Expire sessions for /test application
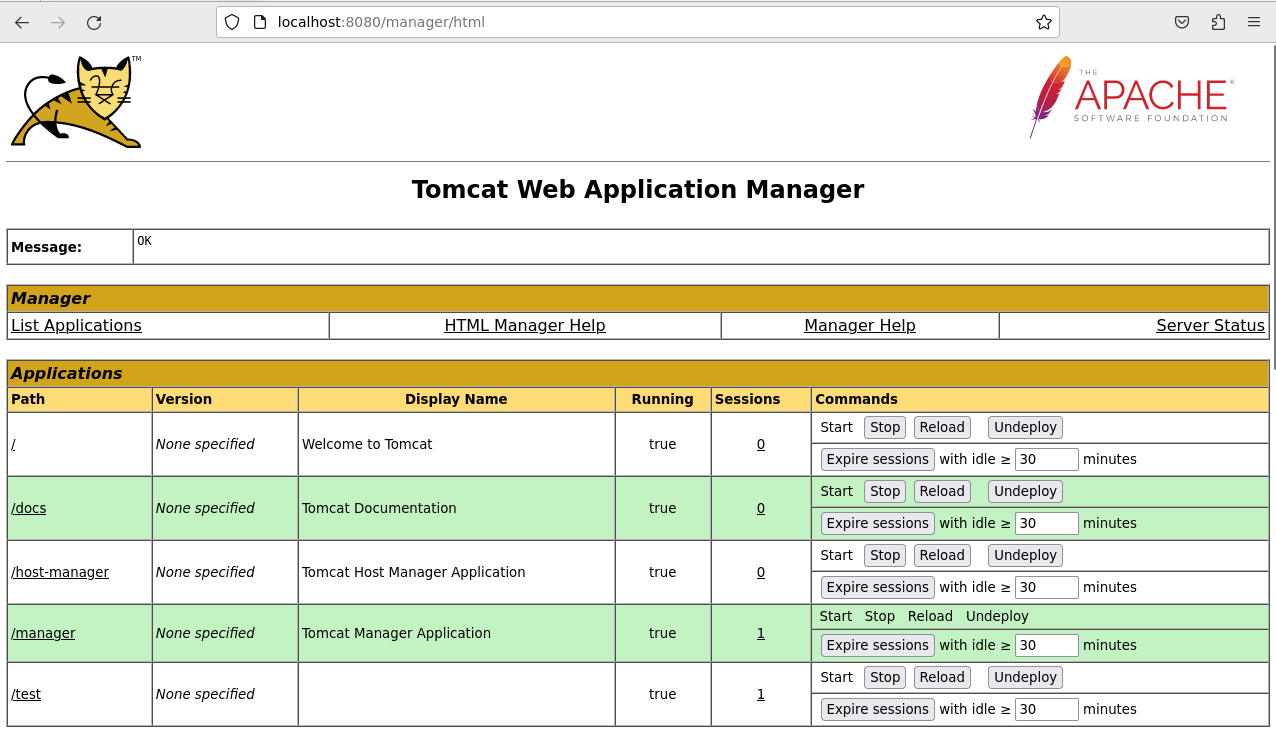The image size is (1276, 739). (878, 709)
